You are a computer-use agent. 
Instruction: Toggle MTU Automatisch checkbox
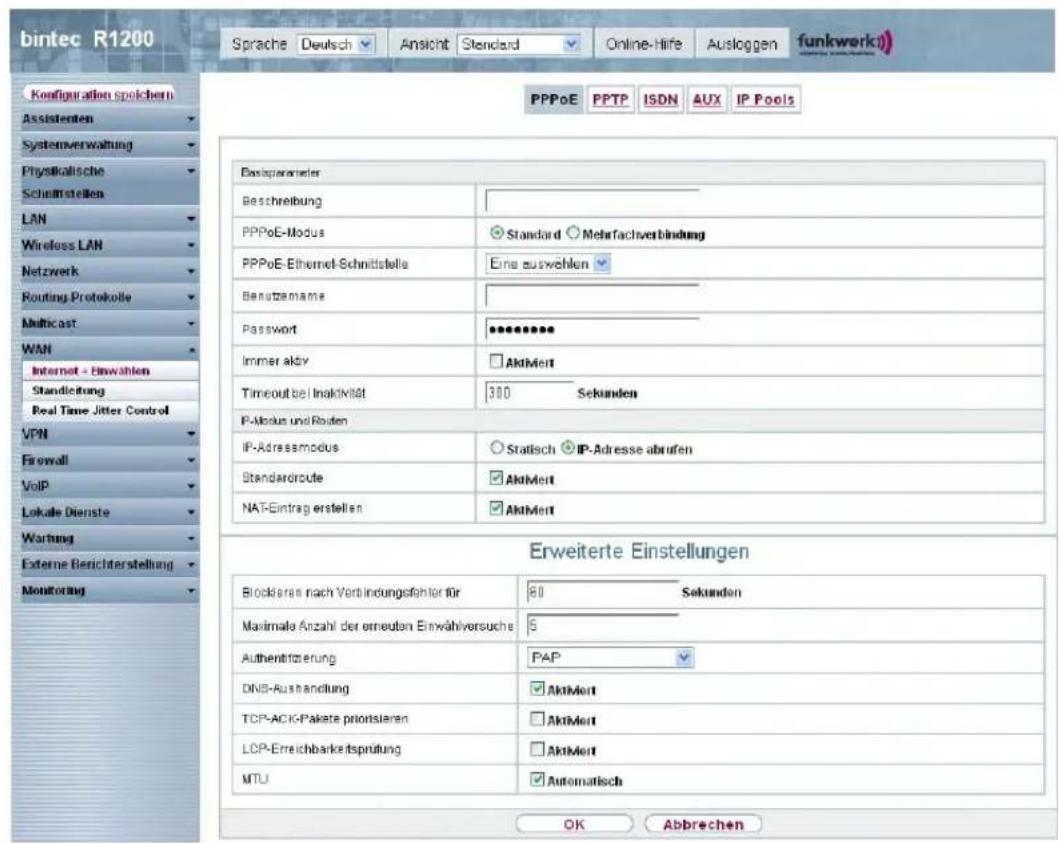click(537, 780)
